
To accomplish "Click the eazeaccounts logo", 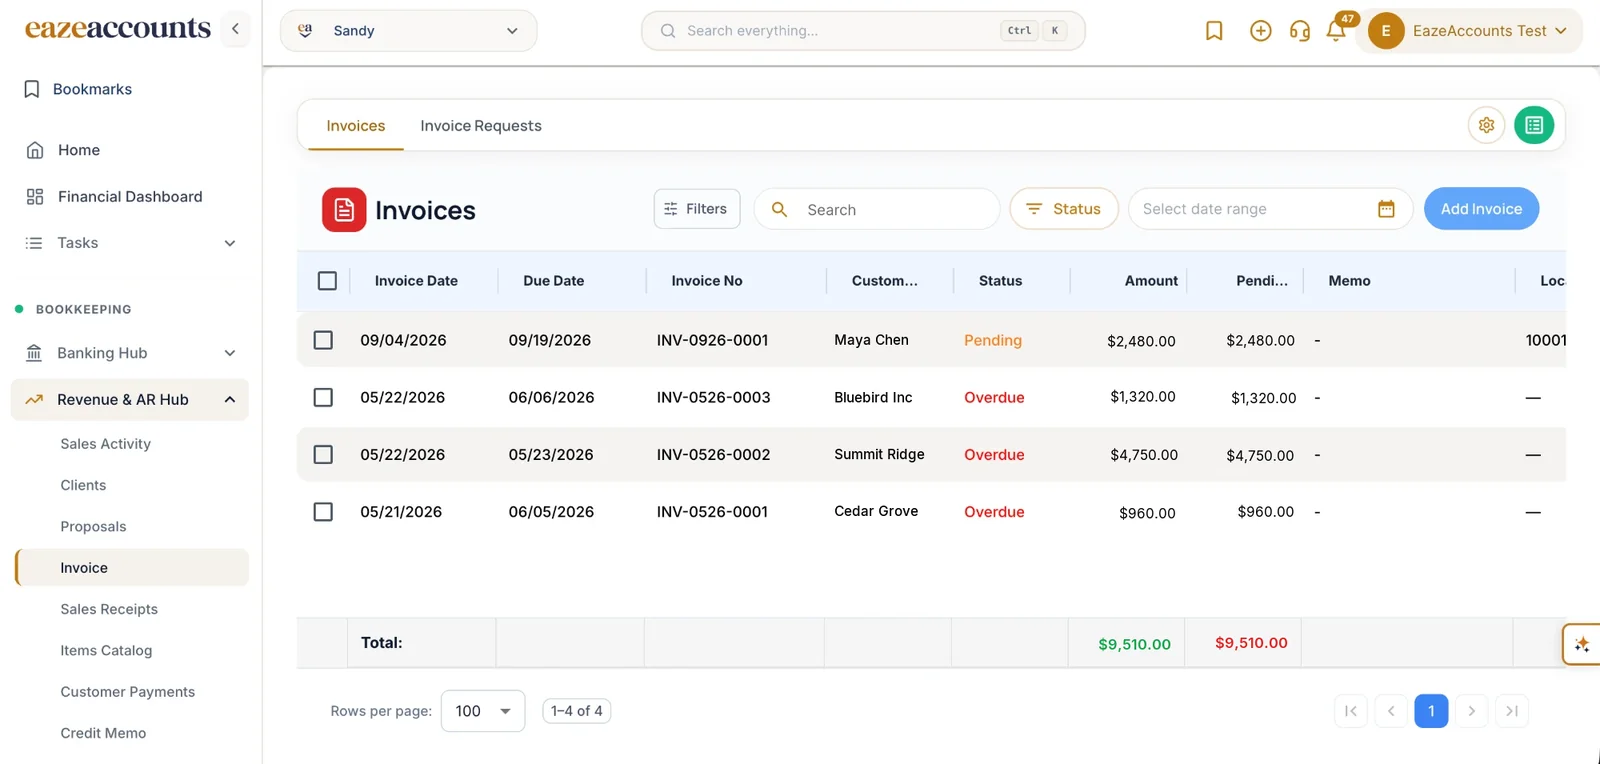I will click(118, 29).
